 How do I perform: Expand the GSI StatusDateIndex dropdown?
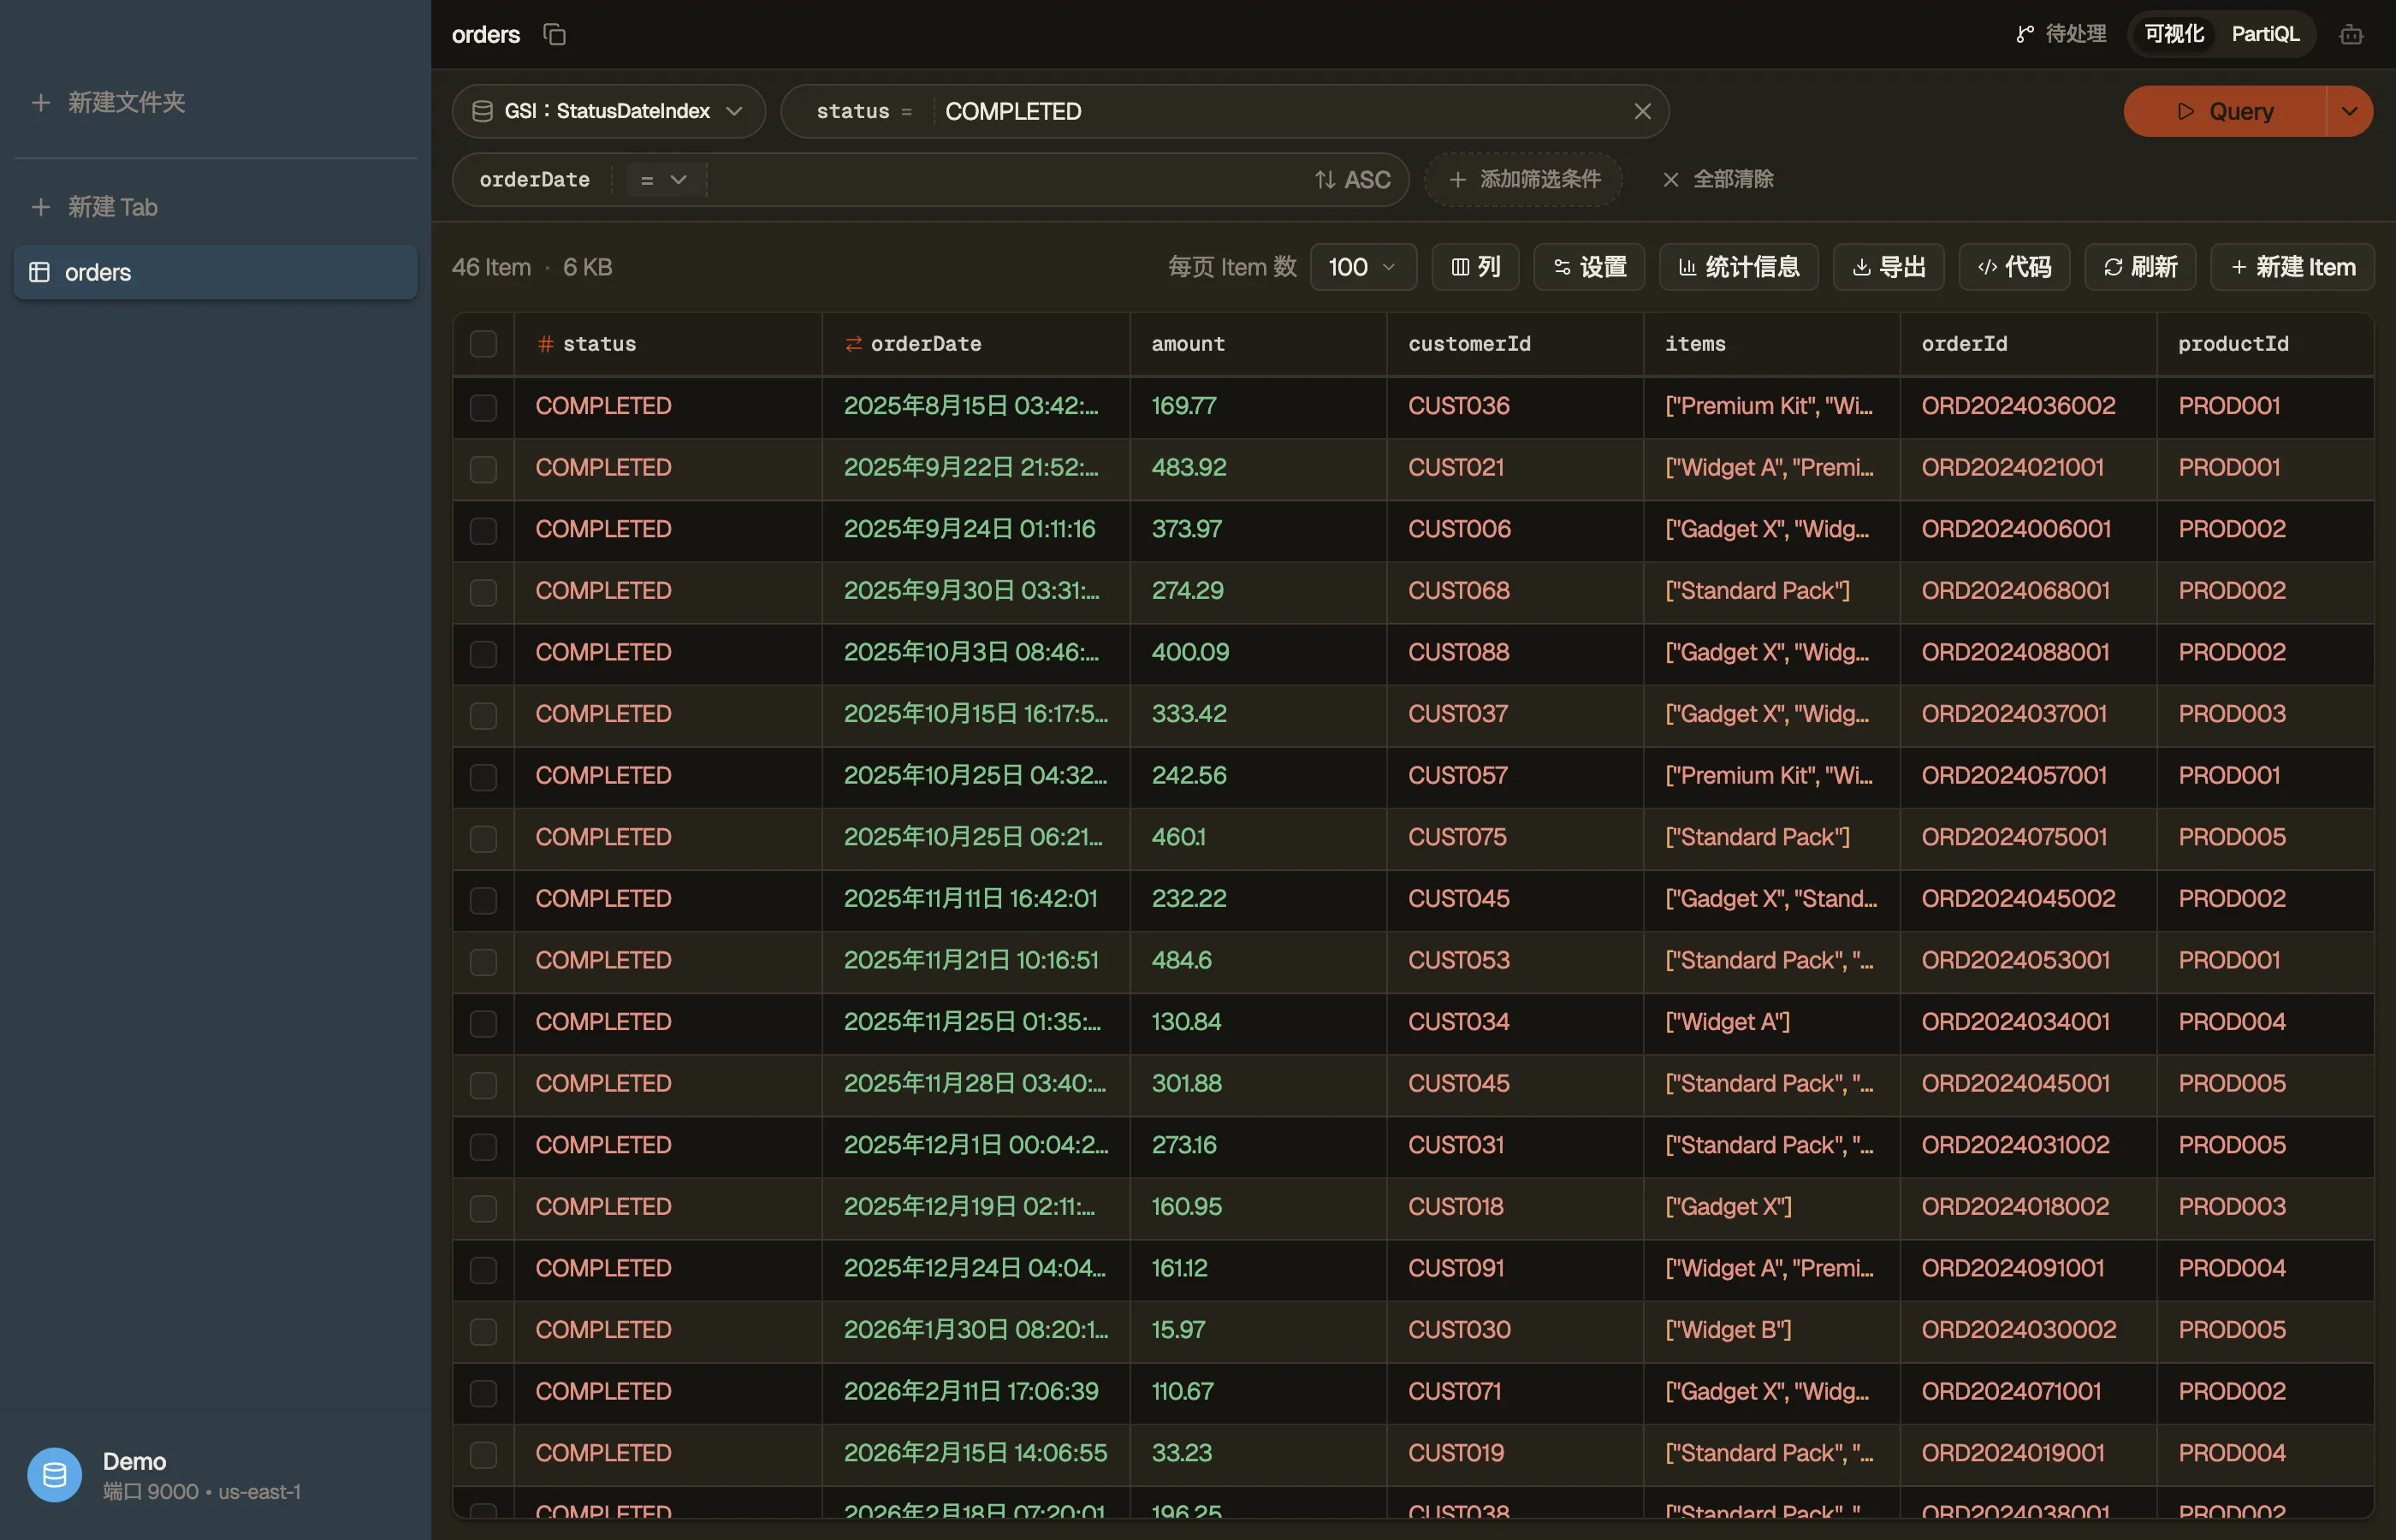[x=608, y=111]
